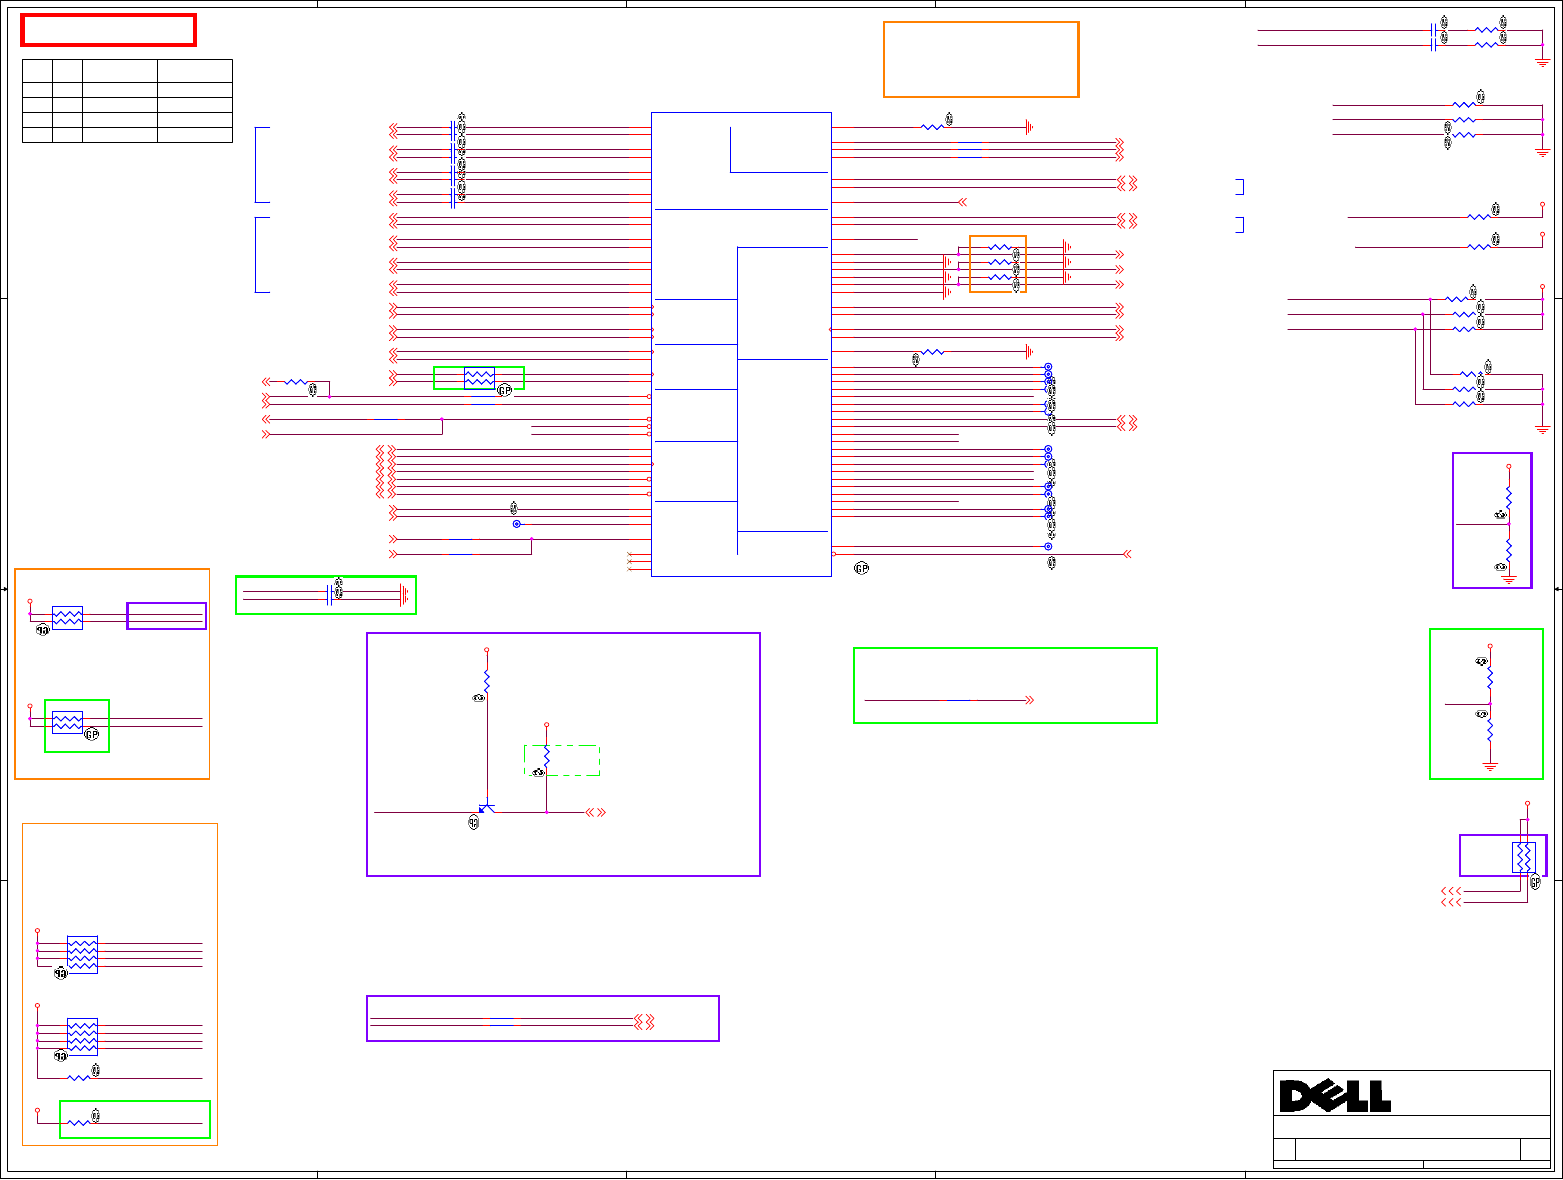This screenshot has height=1180, width=1563.
Task: Select the green box with a single arrow net
Action: click(x=1005, y=686)
